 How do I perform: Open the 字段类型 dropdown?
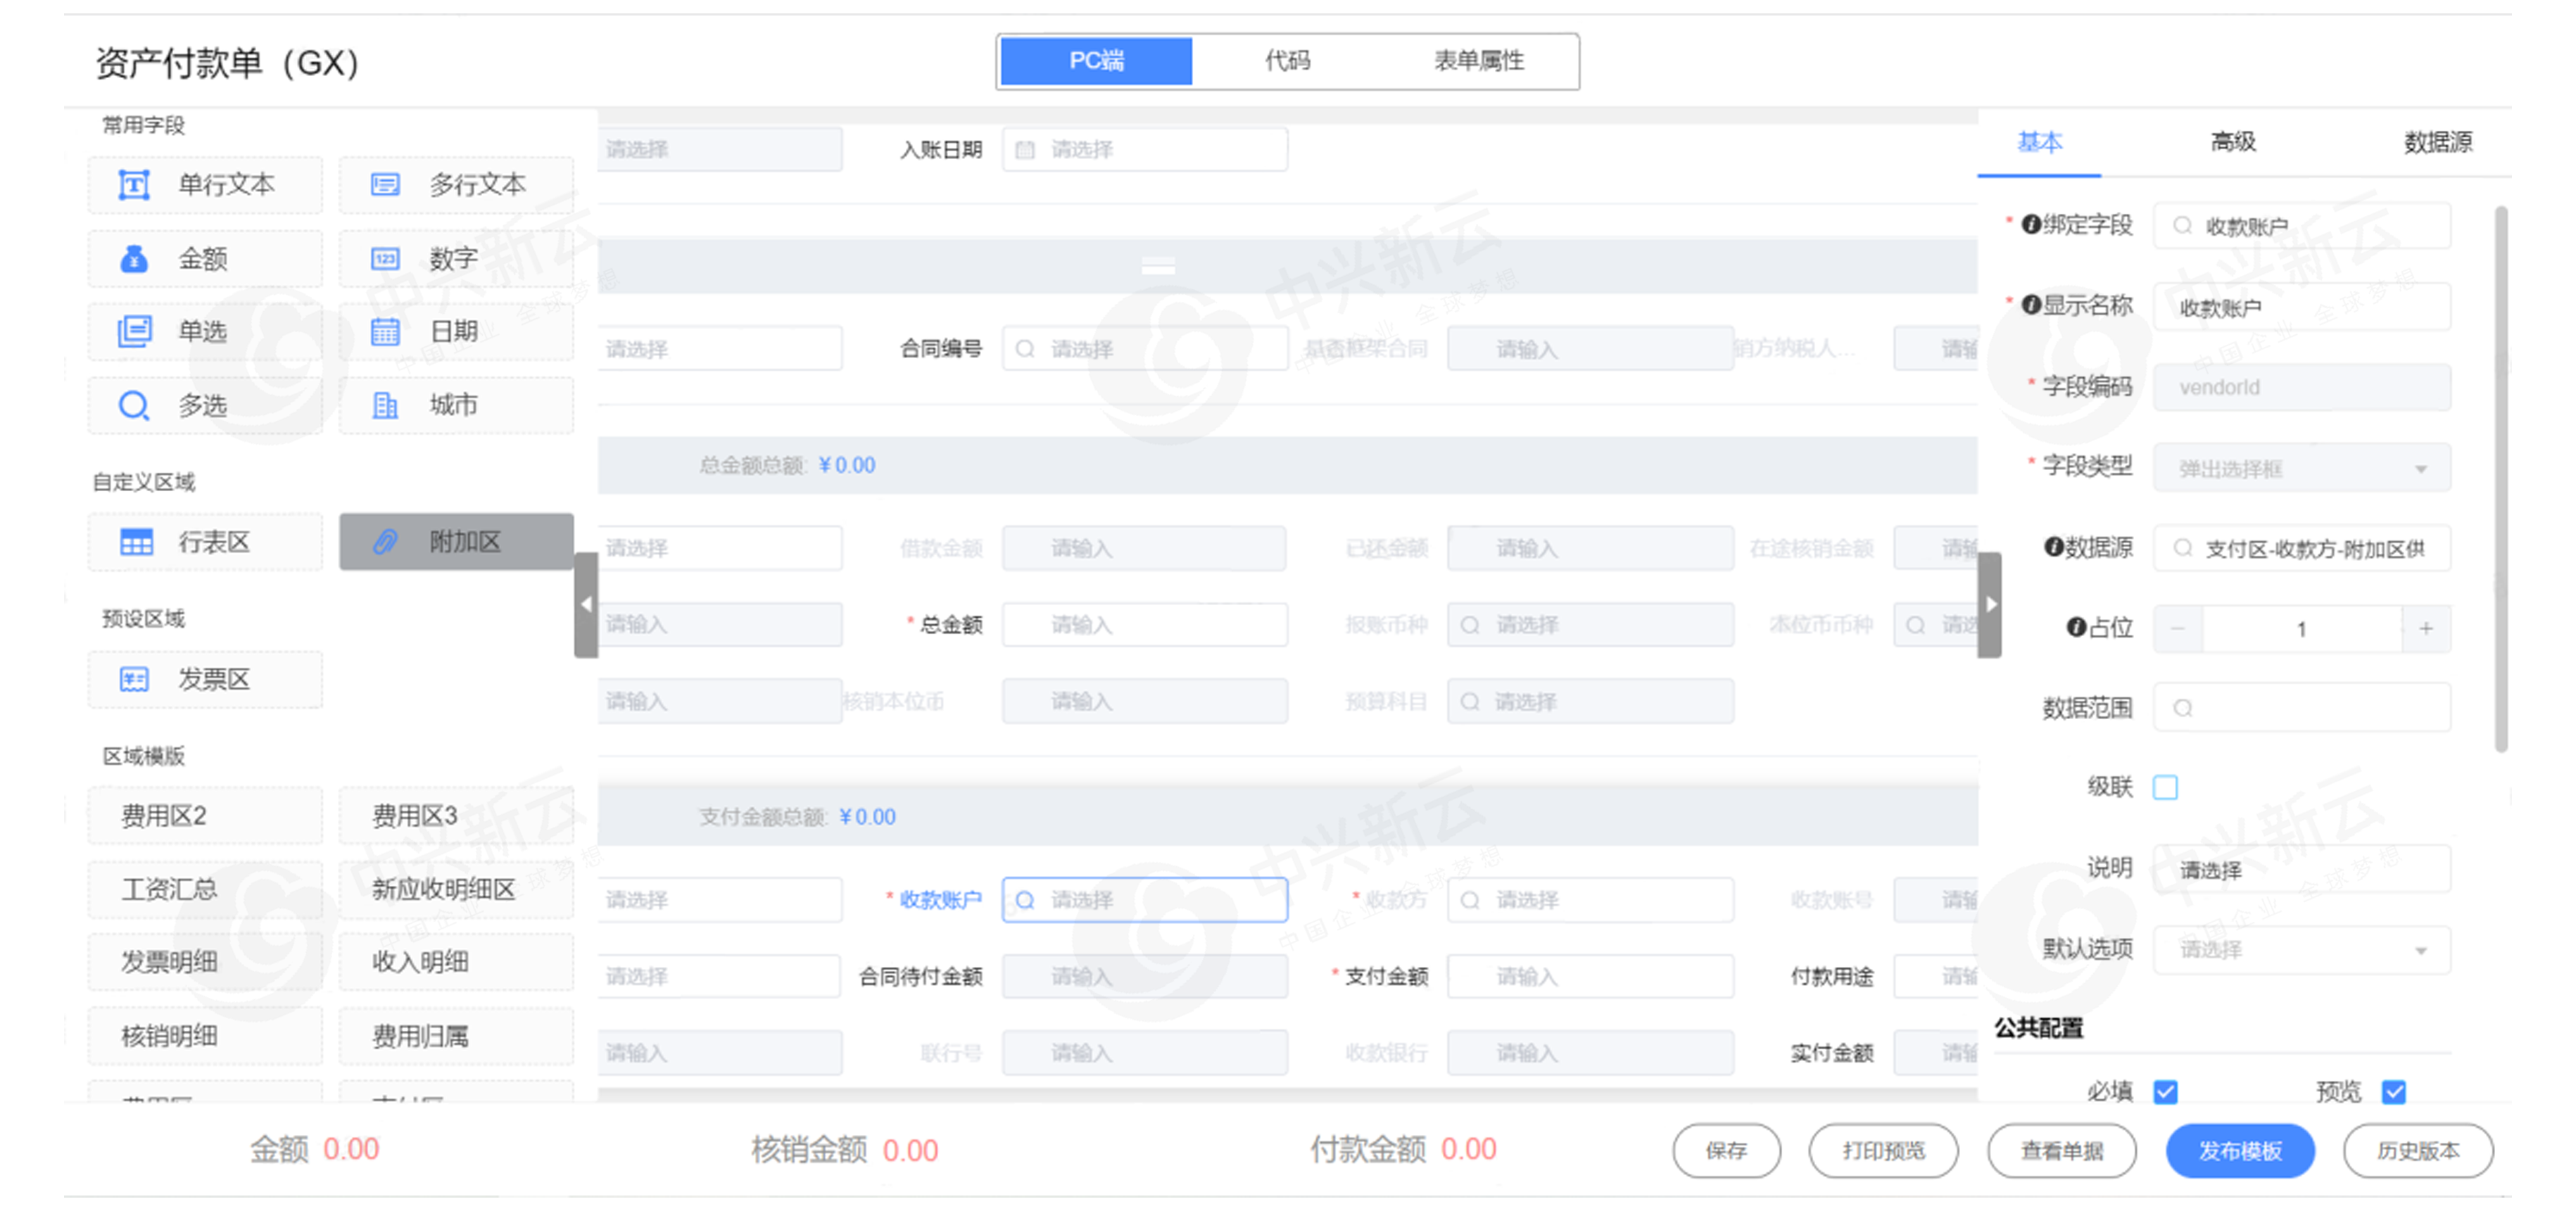coord(2301,468)
